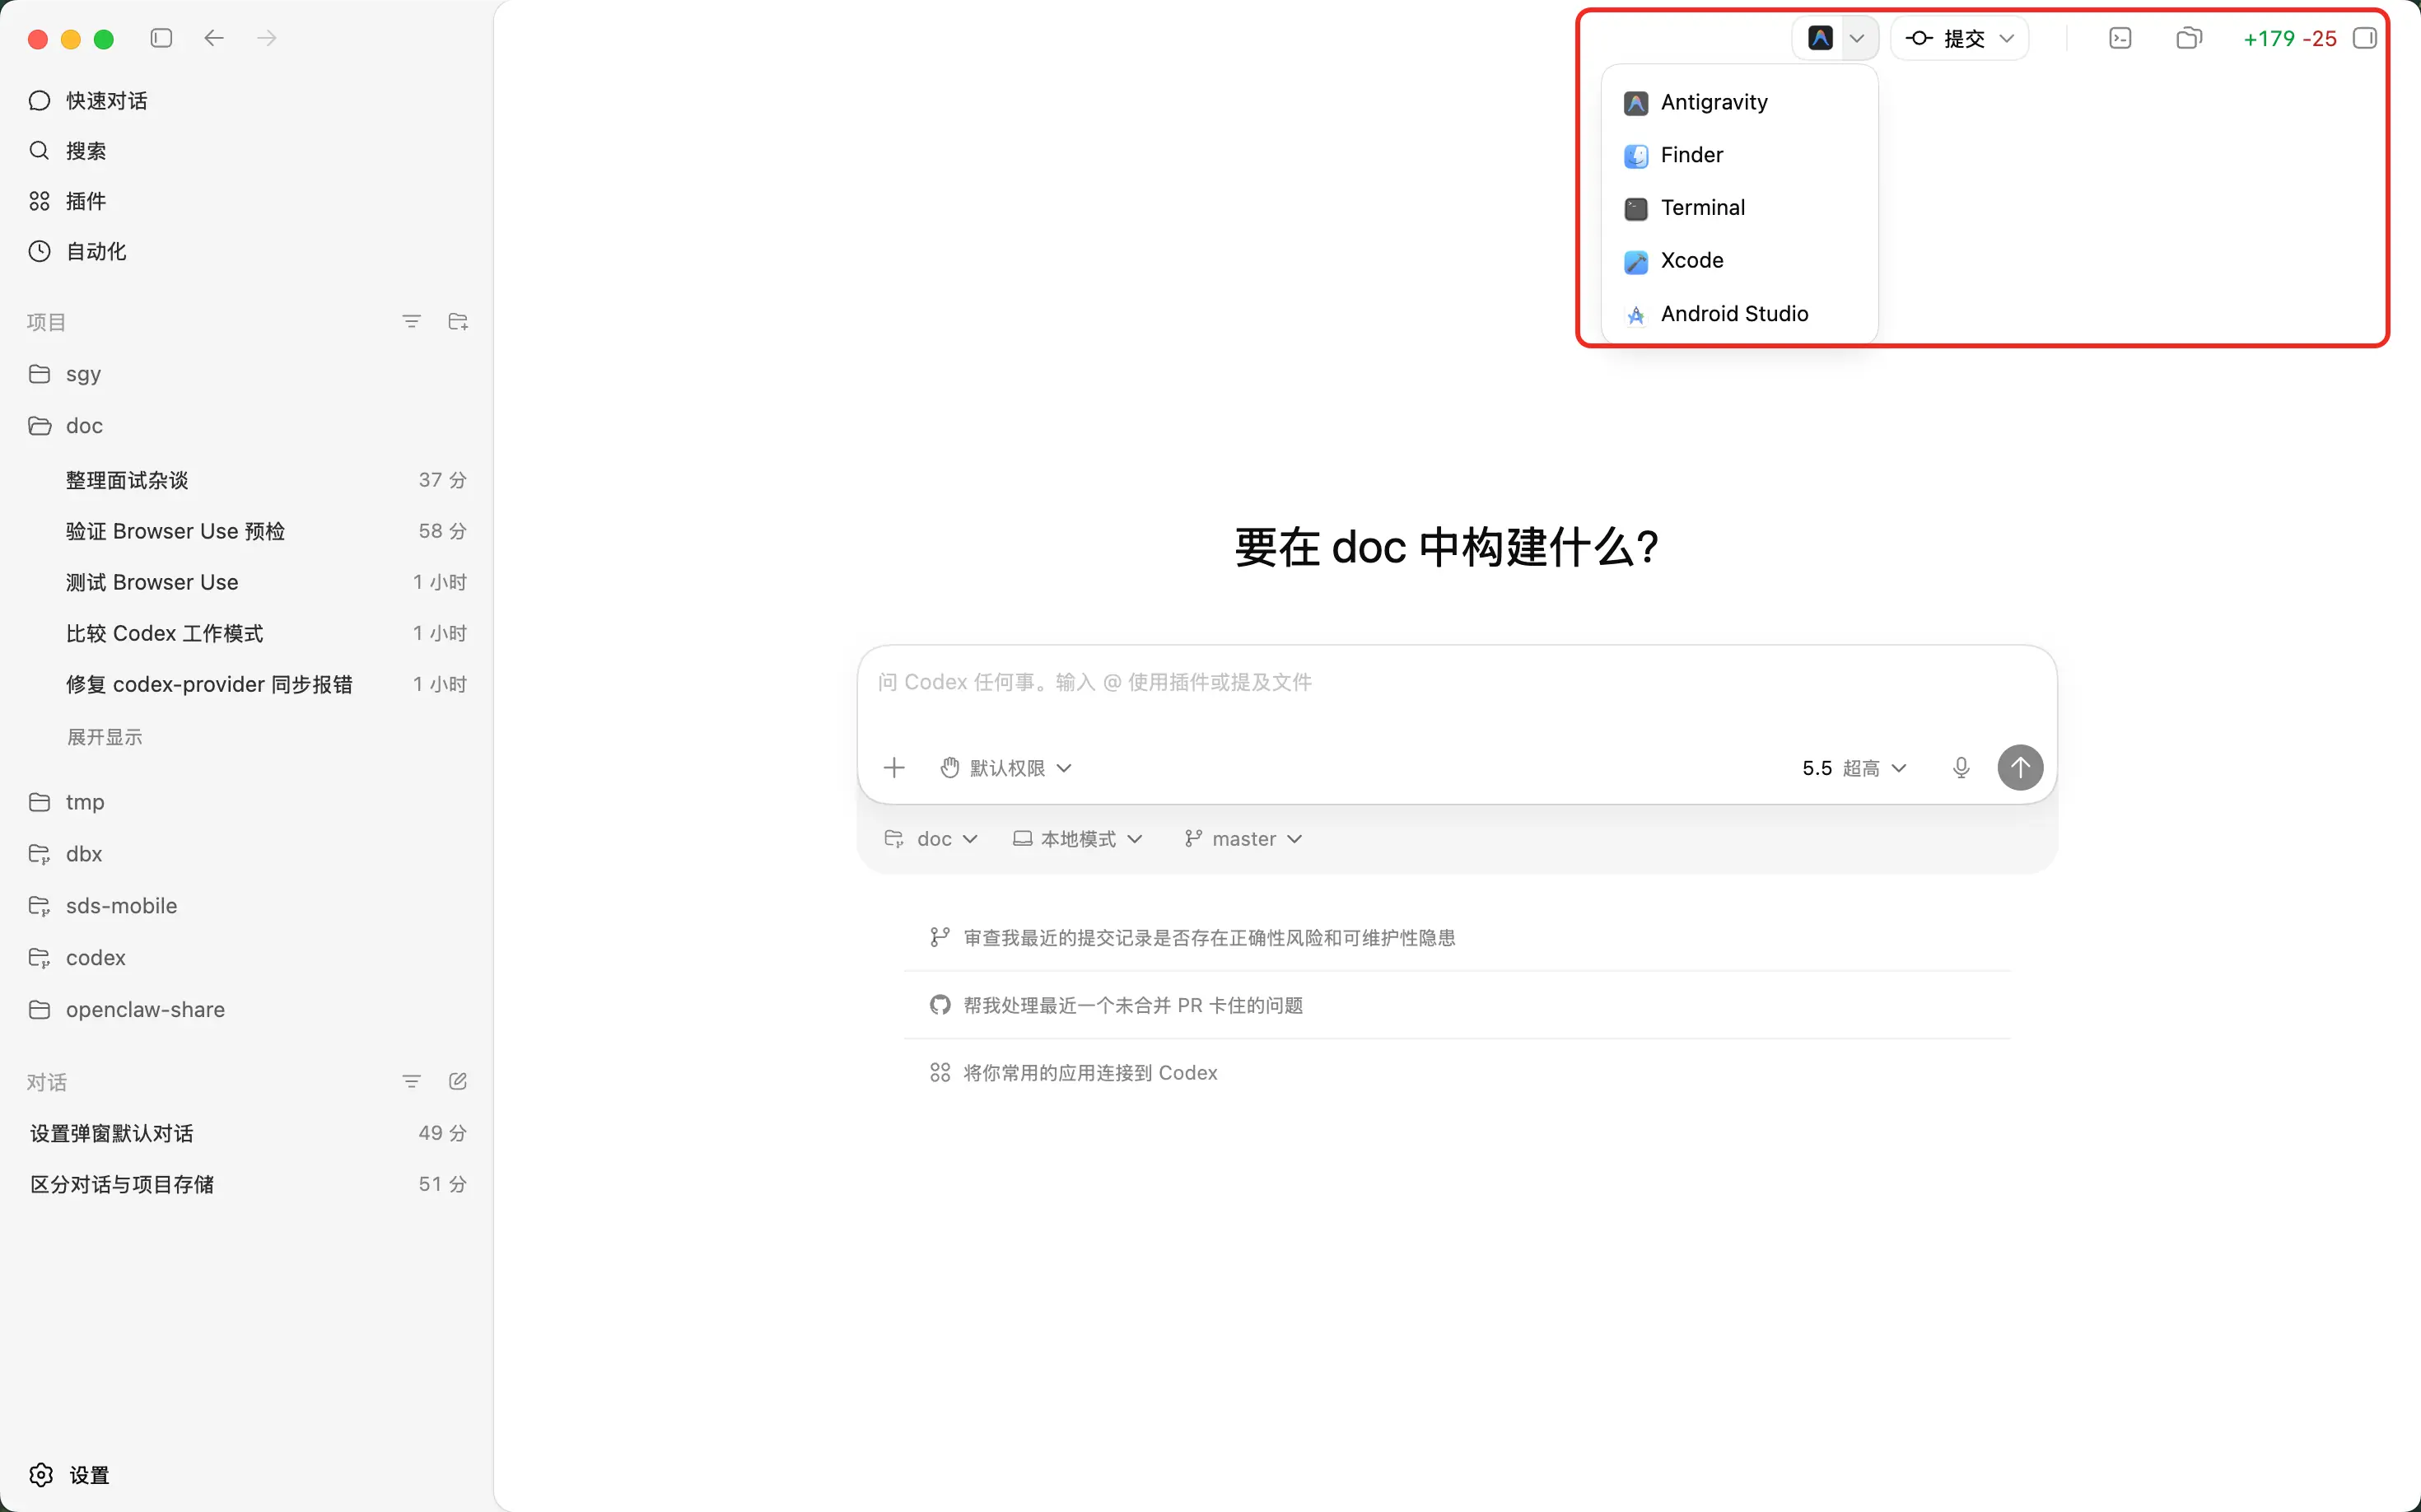Toggle the left sidebar panel icon
Image resolution: width=2421 pixels, height=1512 pixels.
(x=161, y=38)
